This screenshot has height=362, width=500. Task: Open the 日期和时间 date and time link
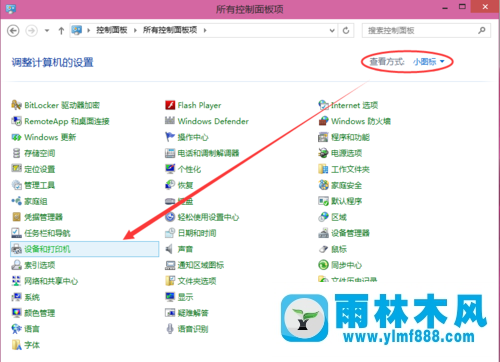197,233
